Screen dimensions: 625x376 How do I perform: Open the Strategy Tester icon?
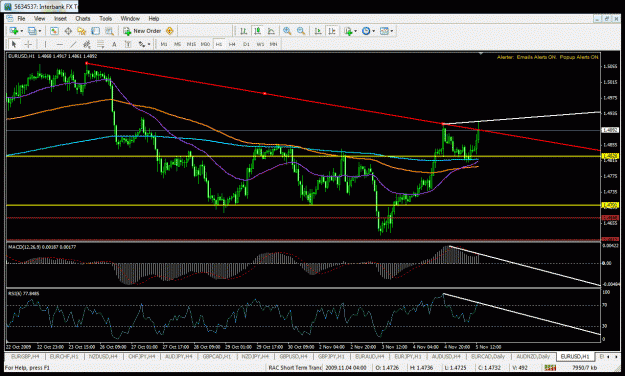(x=109, y=31)
